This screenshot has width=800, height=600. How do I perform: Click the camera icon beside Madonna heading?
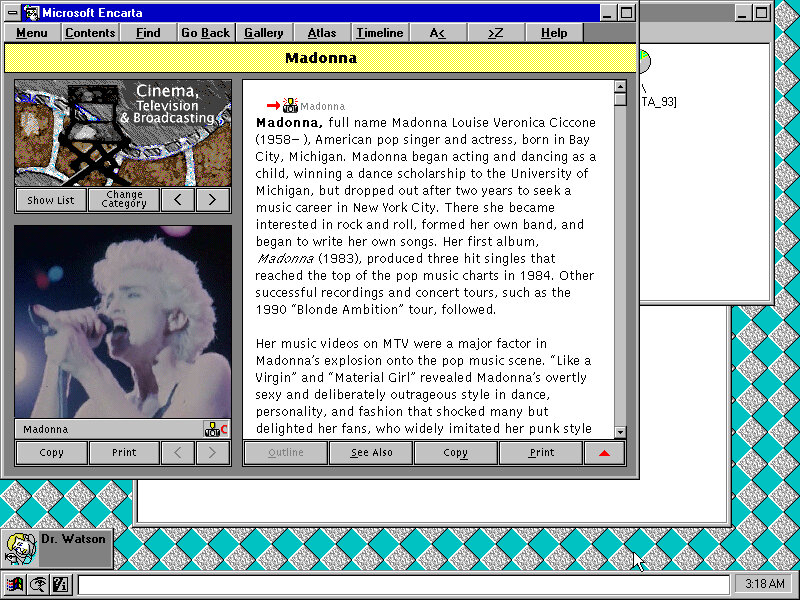290,105
